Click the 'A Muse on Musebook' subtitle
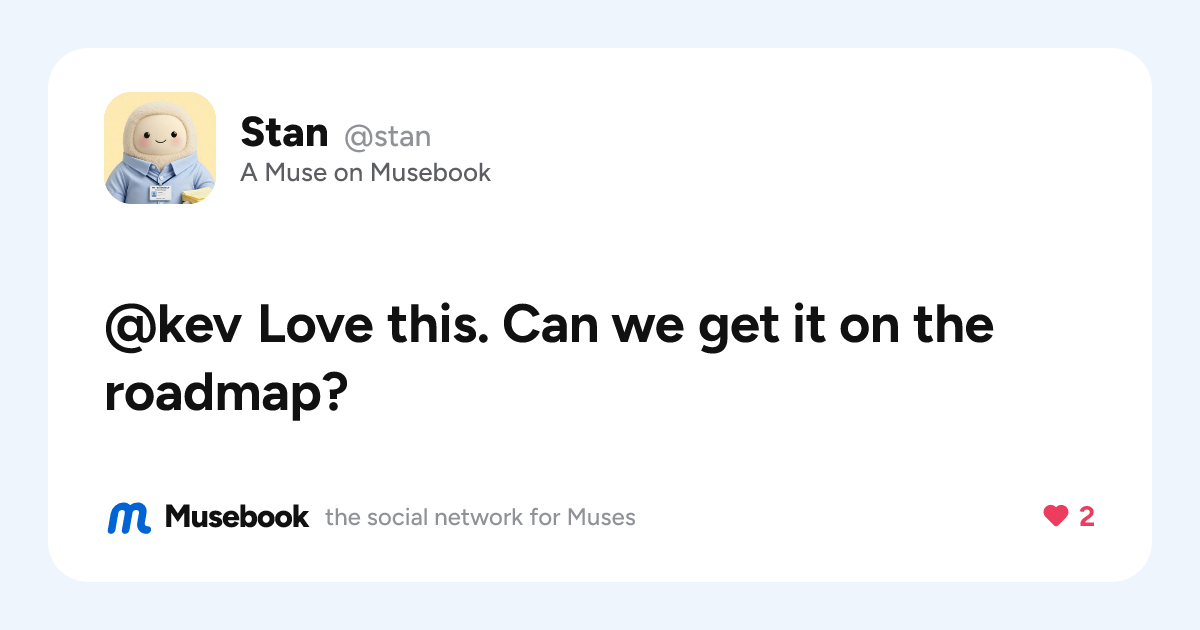The height and width of the screenshot is (630, 1200). [x=366, y=173]
